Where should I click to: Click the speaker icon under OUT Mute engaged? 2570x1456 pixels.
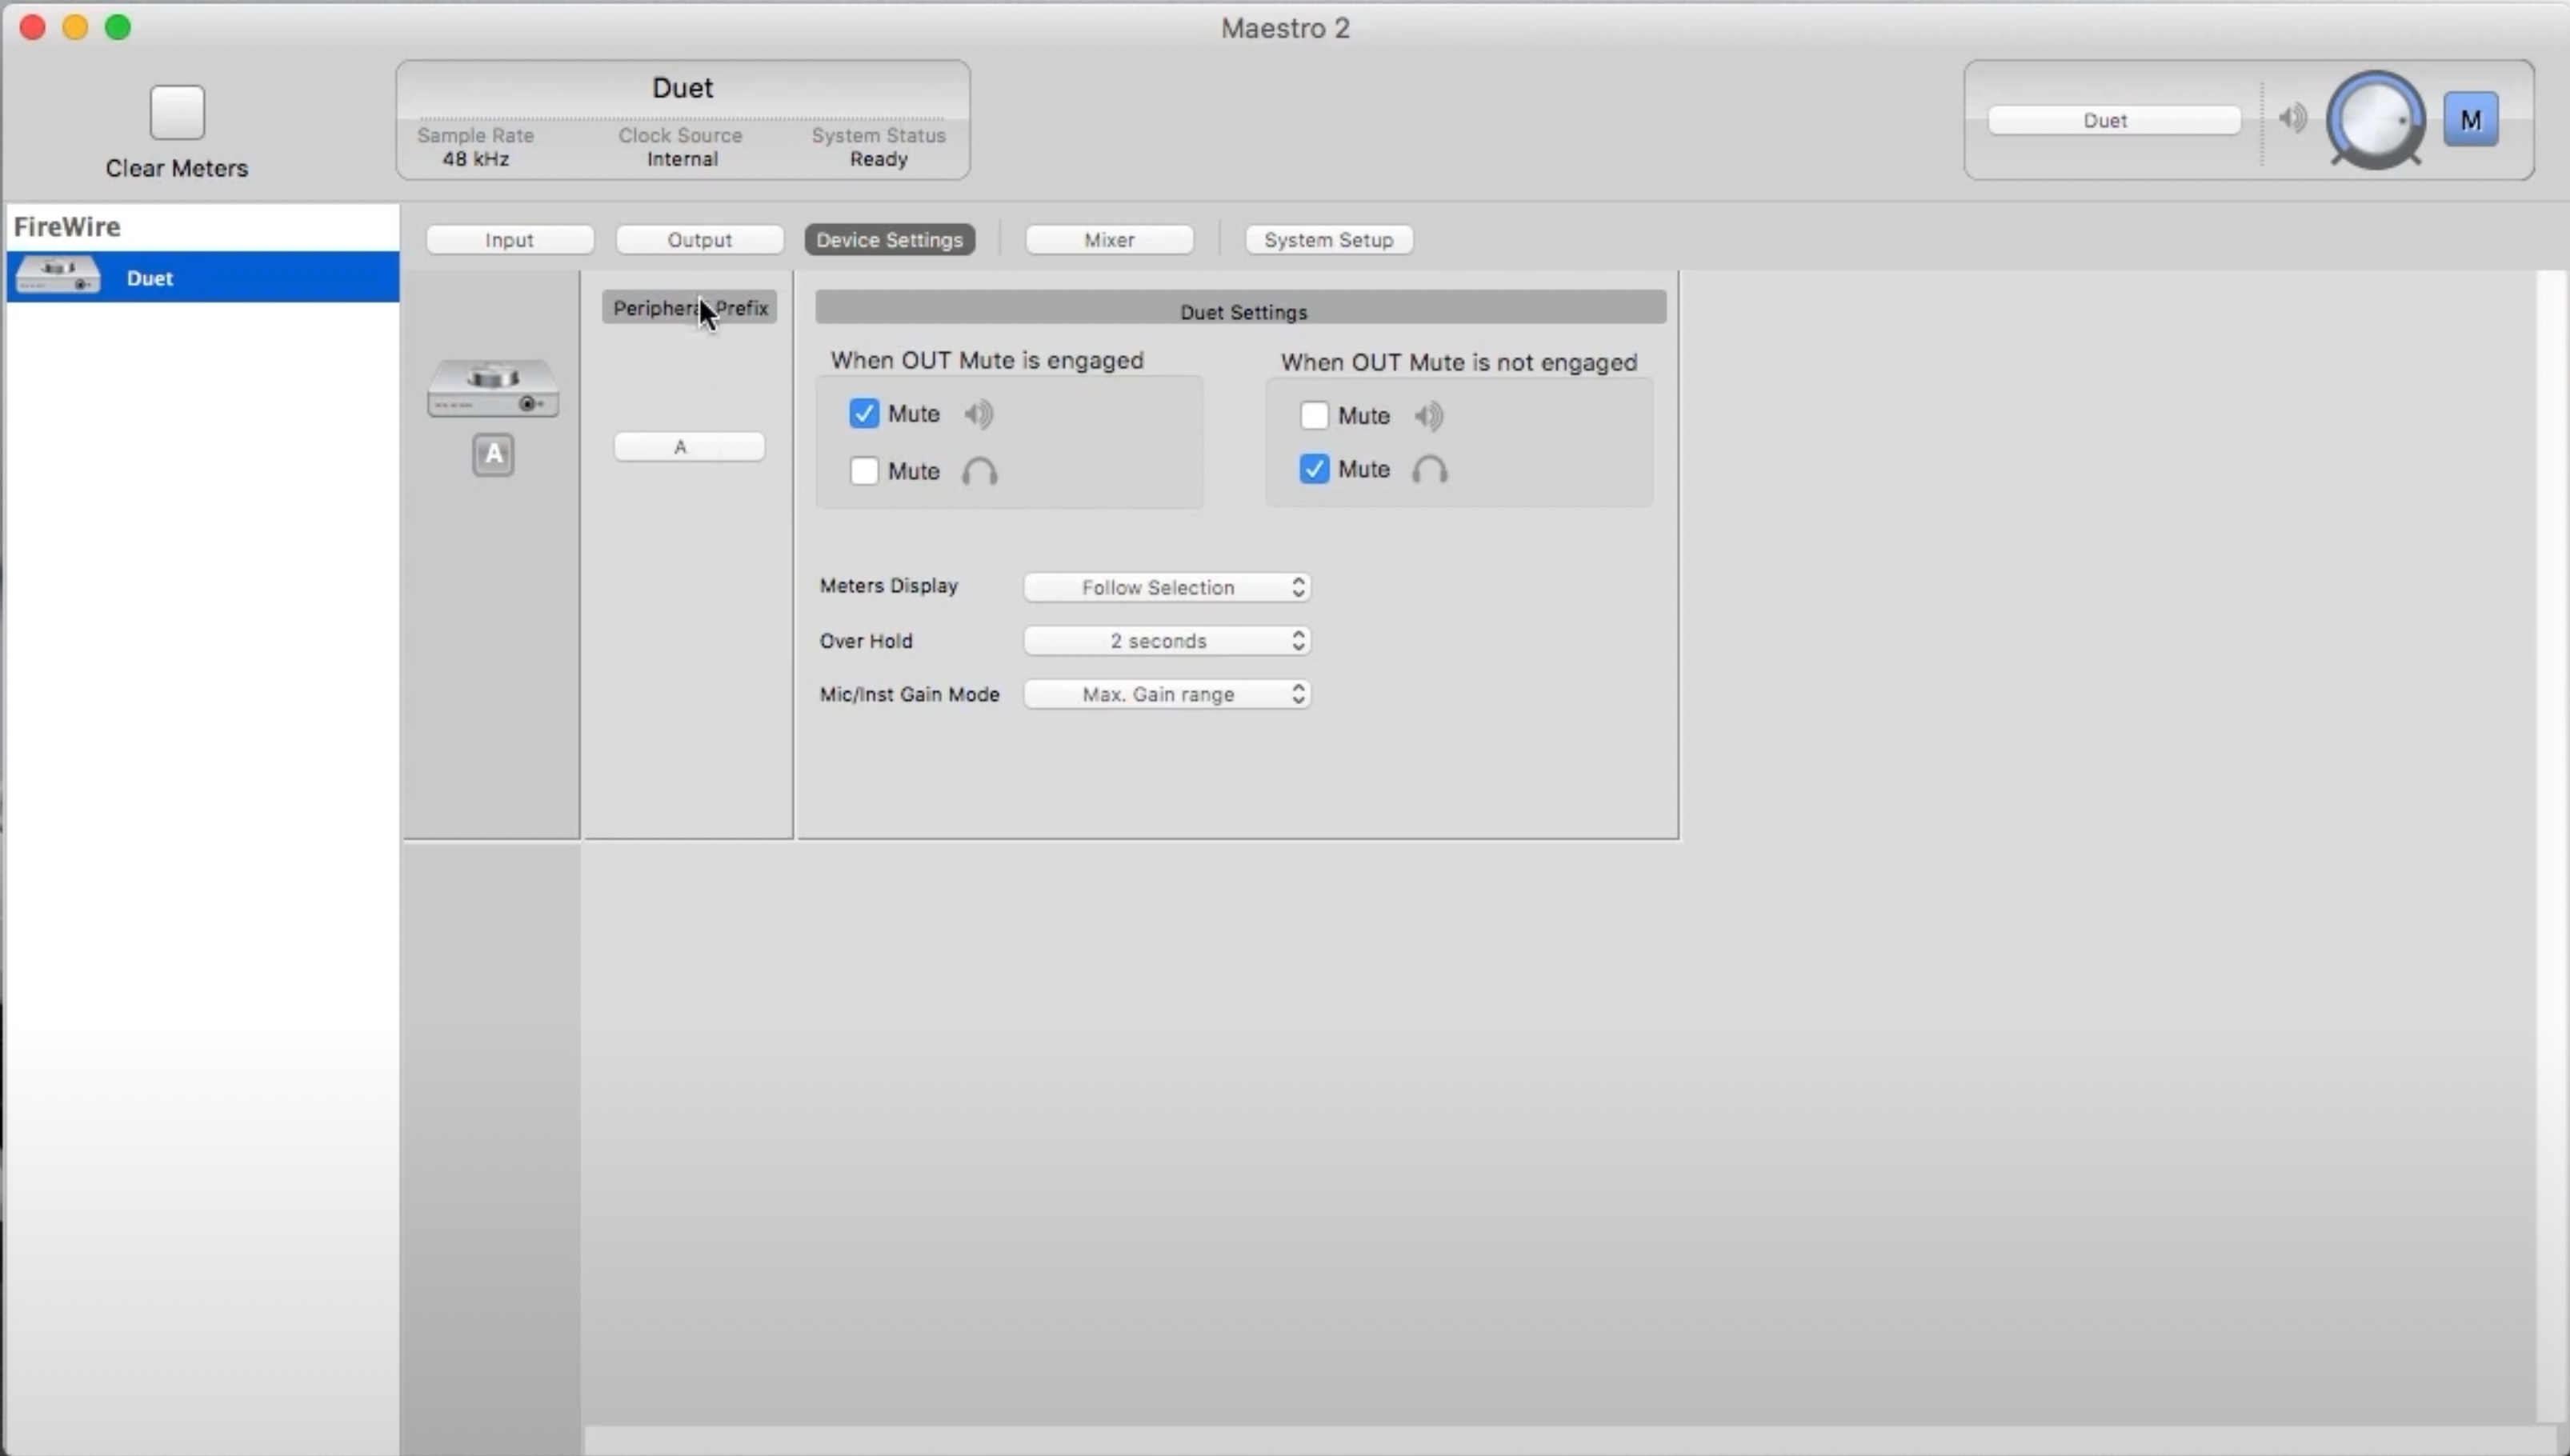point(979,414)
